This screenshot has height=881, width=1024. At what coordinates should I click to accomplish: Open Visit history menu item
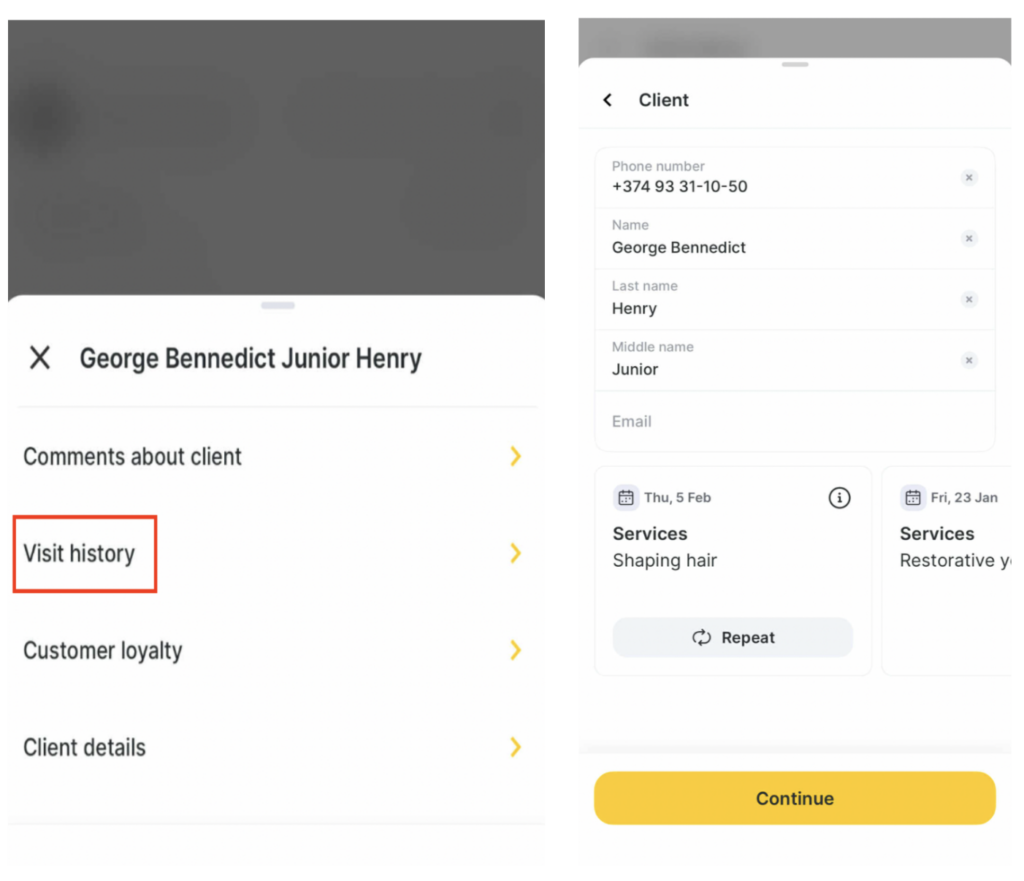[80, 554]
